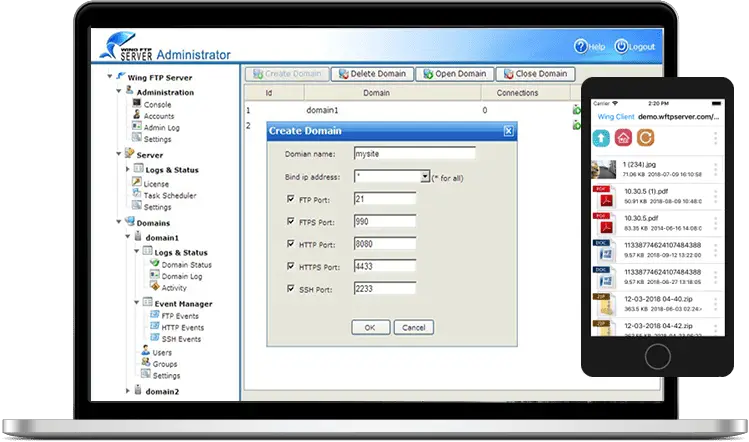Open the Help icon in header

click(580, 46)
